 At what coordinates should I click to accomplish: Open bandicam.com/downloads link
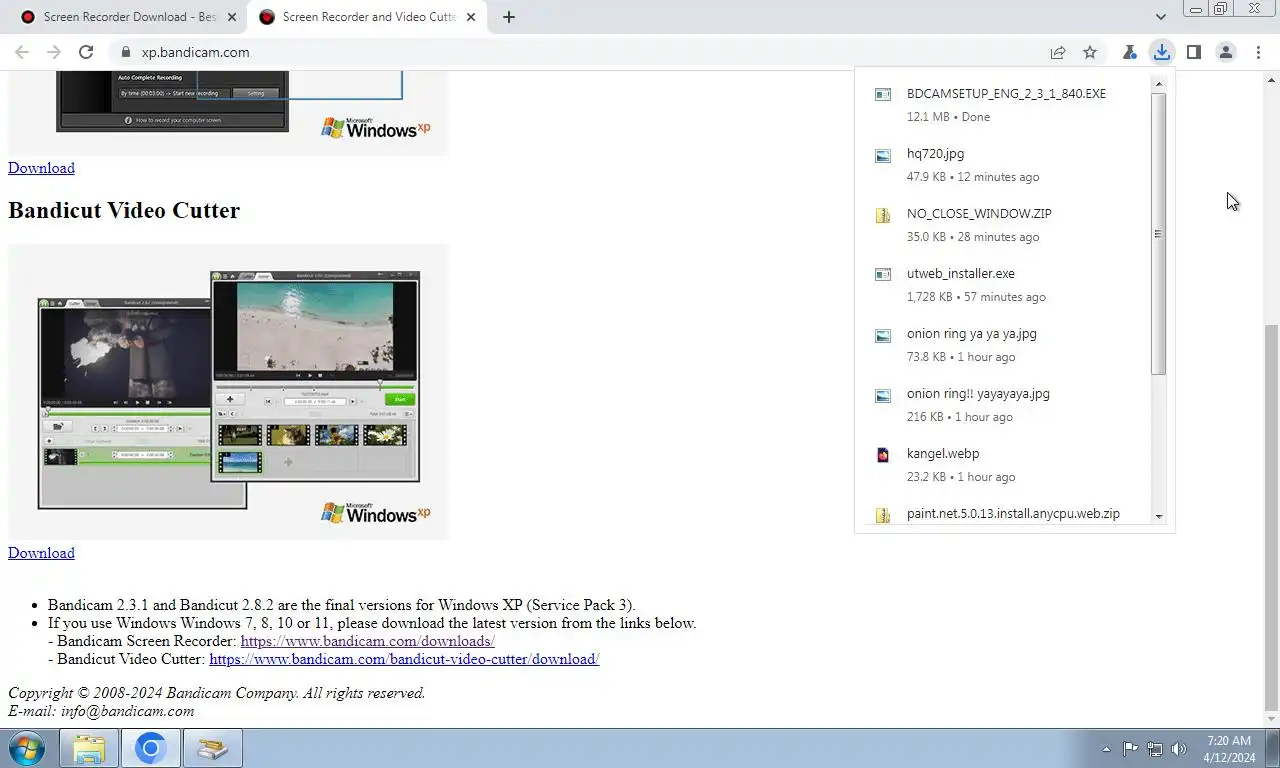coord(367,641)
